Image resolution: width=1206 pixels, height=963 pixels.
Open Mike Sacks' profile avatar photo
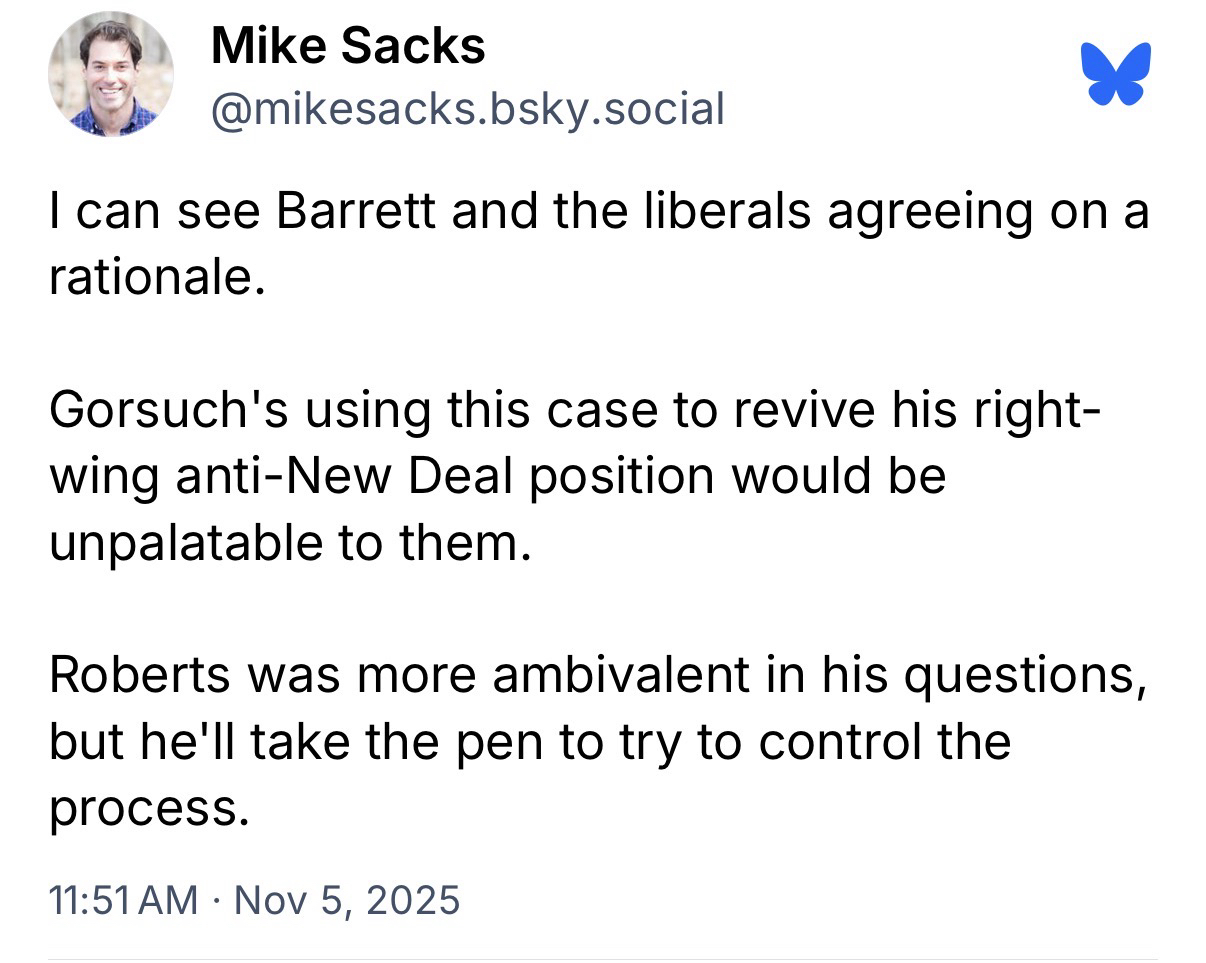coord(111,76)
